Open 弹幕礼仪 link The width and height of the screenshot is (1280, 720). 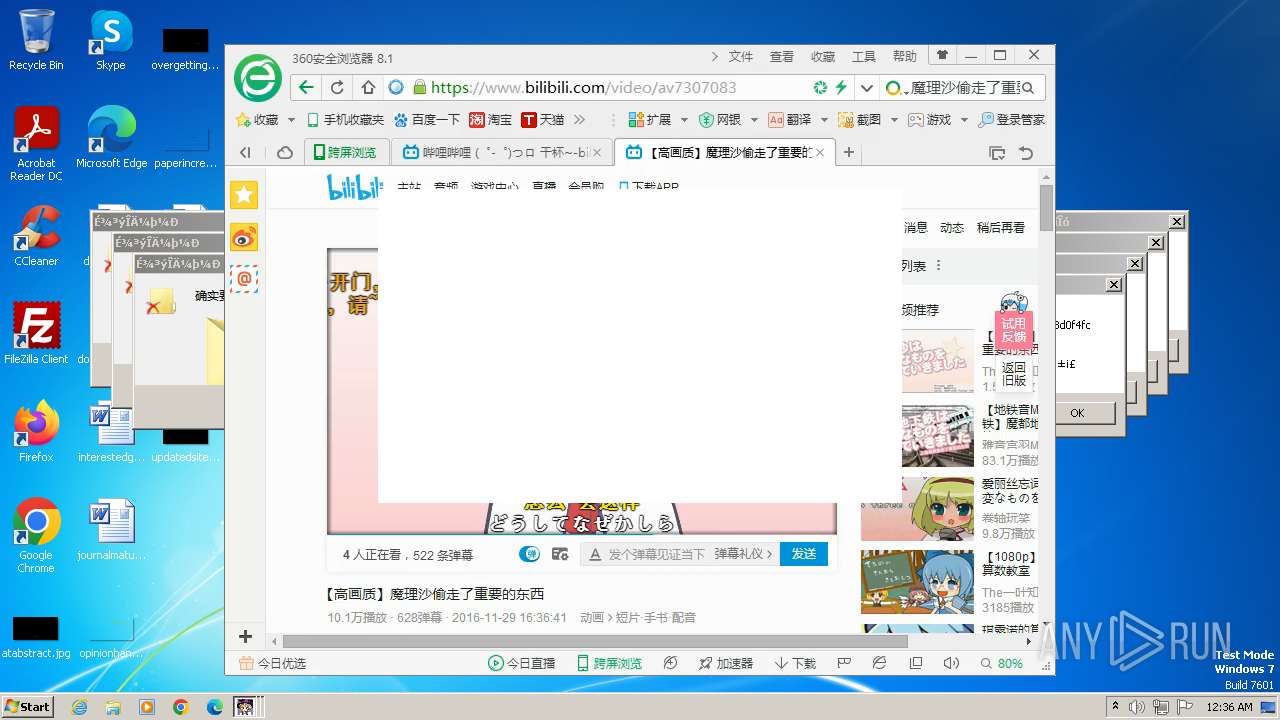743,554
